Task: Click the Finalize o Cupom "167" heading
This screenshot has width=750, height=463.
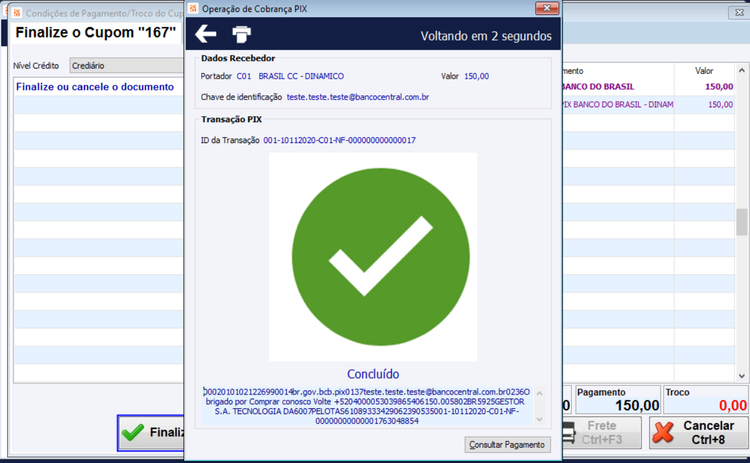Action: [96, 33]
